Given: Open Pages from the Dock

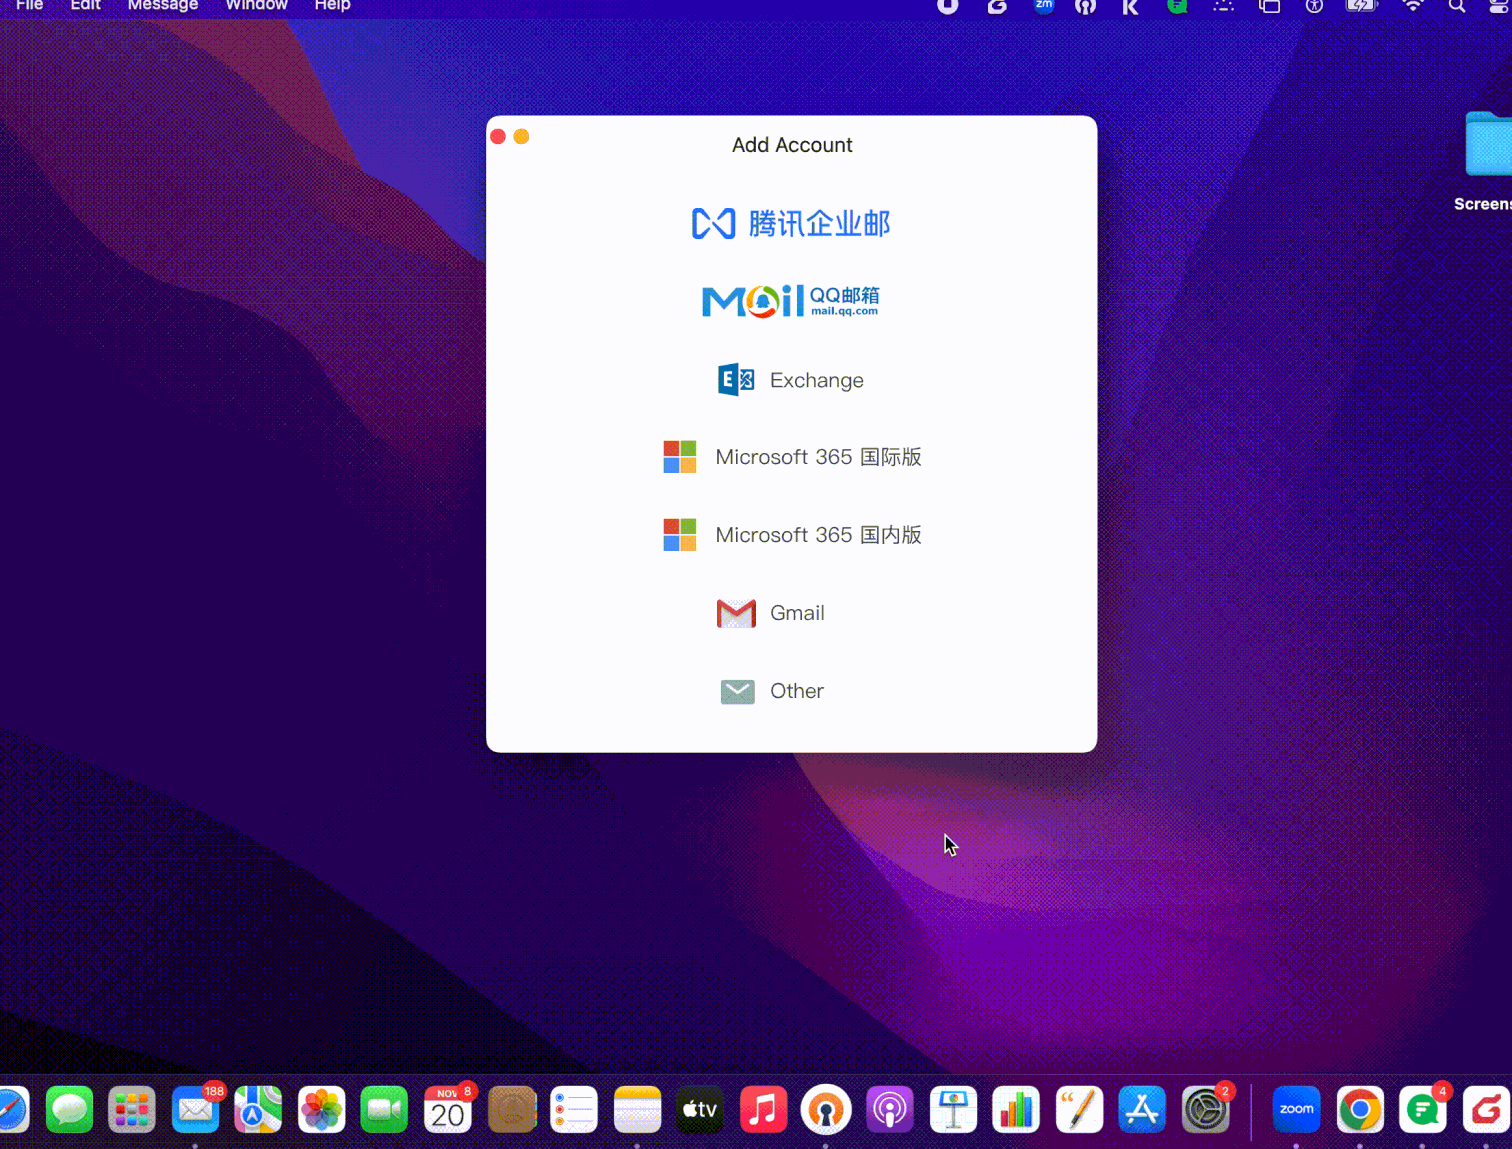Looking at the screenshot, I should (x=1079, y=1110).
